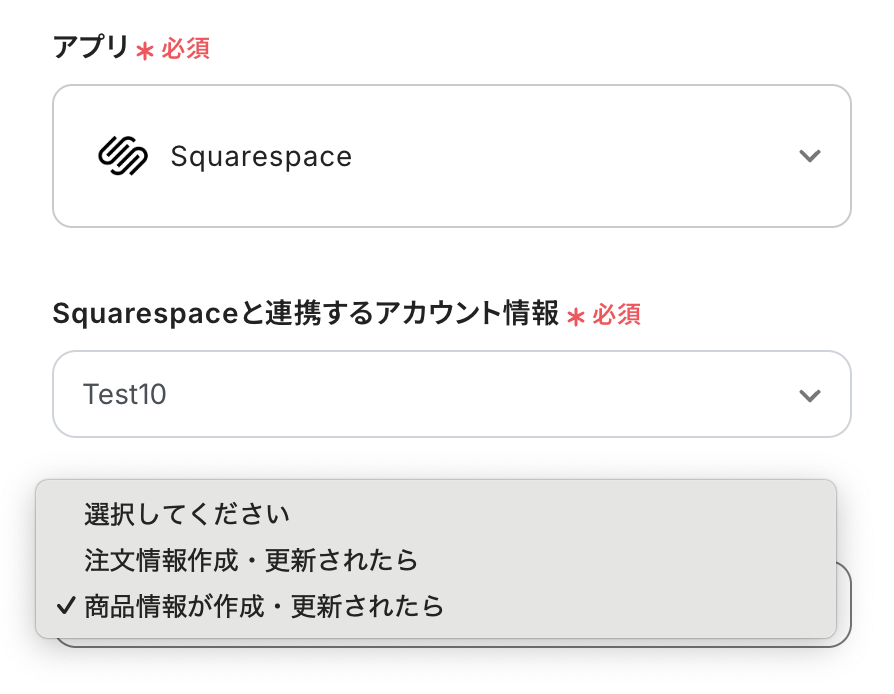This screenshot has height=694, width=894.
Task: Open the Test10 account dropdown chevron
Action: tap(810, 395)
